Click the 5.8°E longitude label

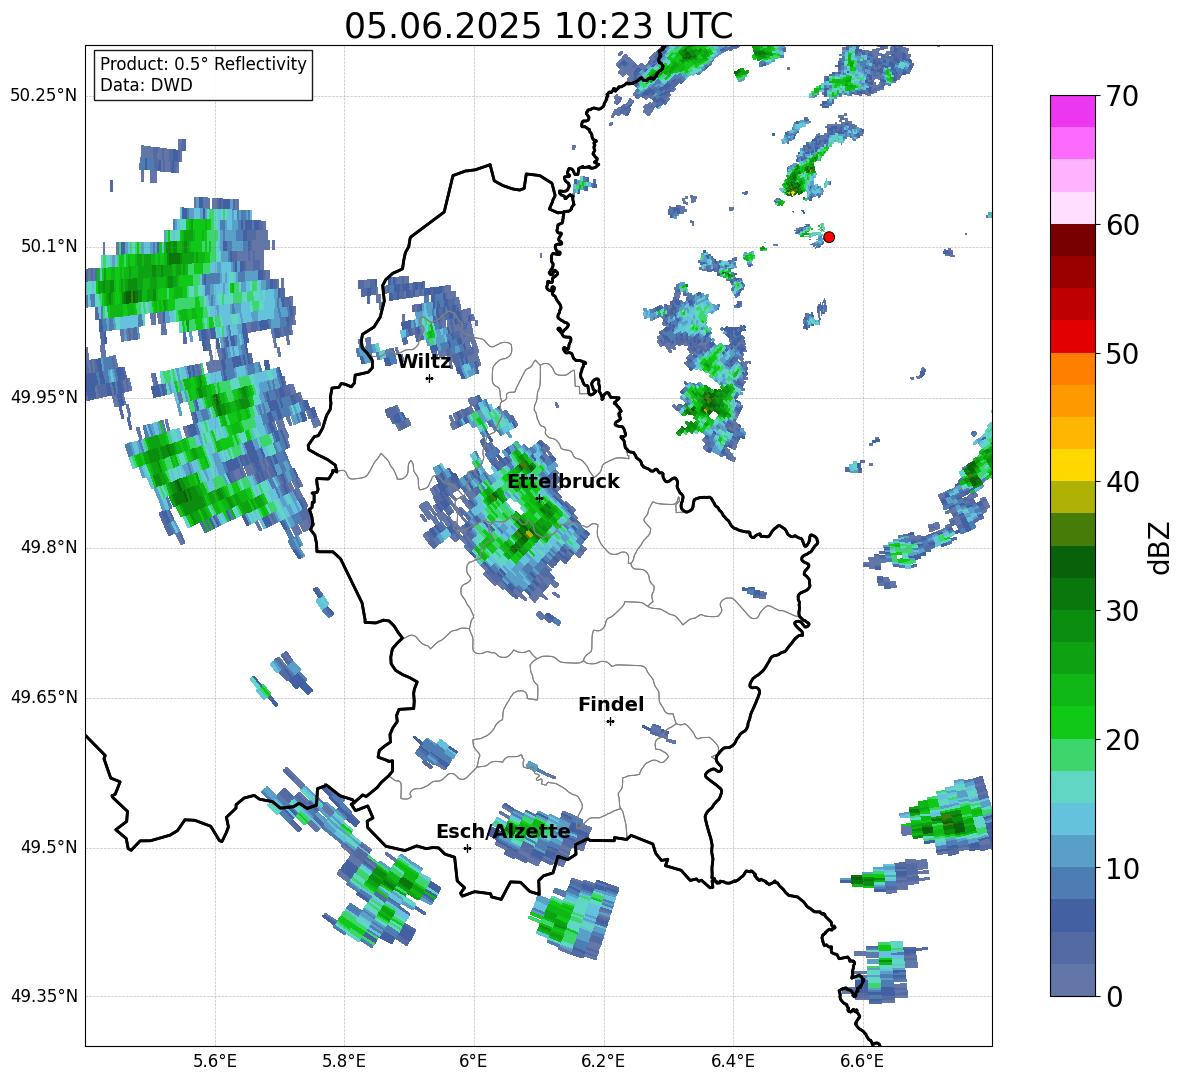coord(344,1061)
